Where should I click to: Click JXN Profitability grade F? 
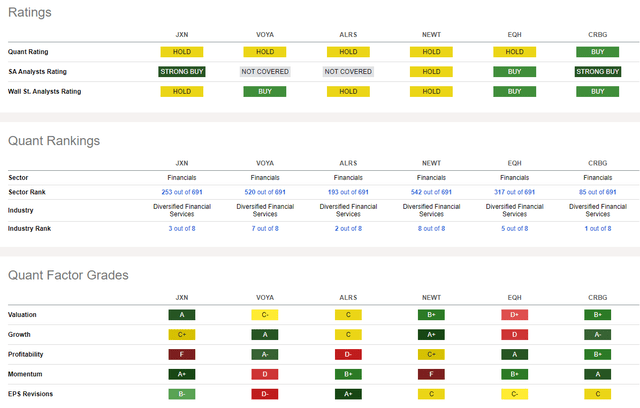182,354
